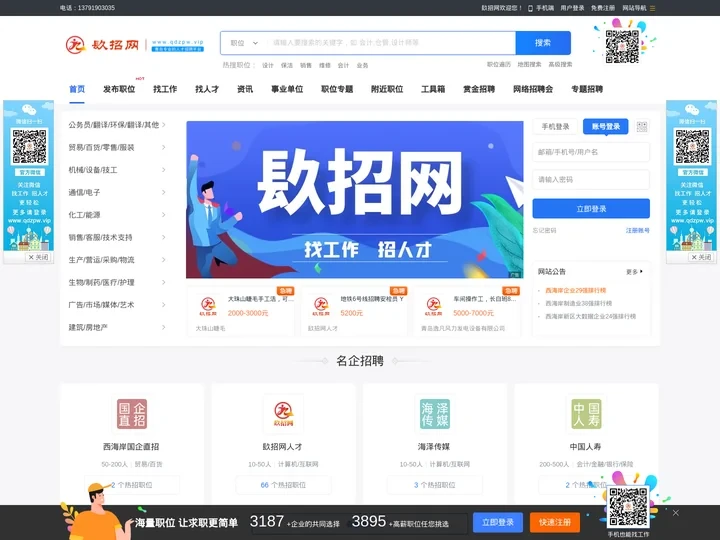
Task: Expand 贸易/百货/零售/服装 category arrow
Action: click(x=164, y=147)
